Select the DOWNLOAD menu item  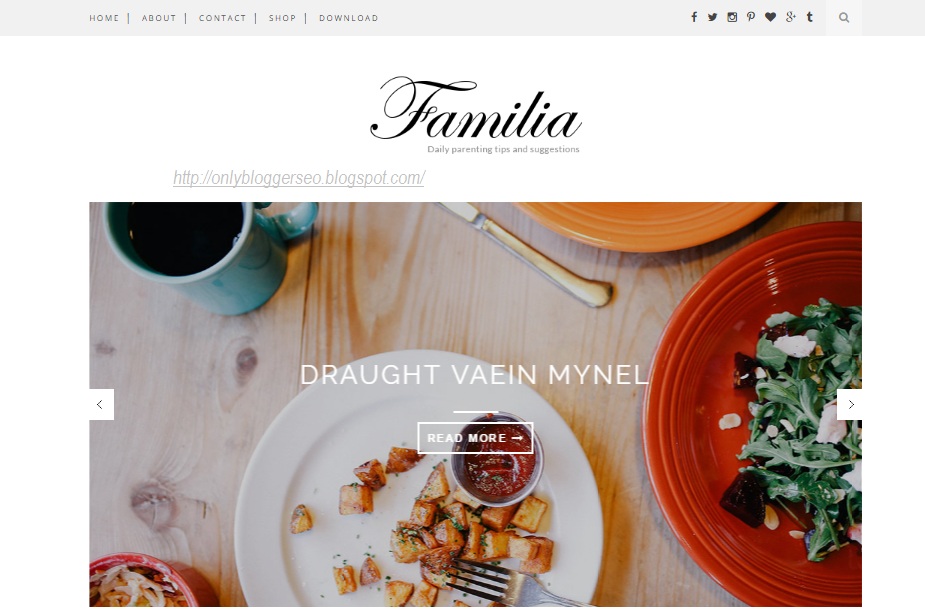349,18
